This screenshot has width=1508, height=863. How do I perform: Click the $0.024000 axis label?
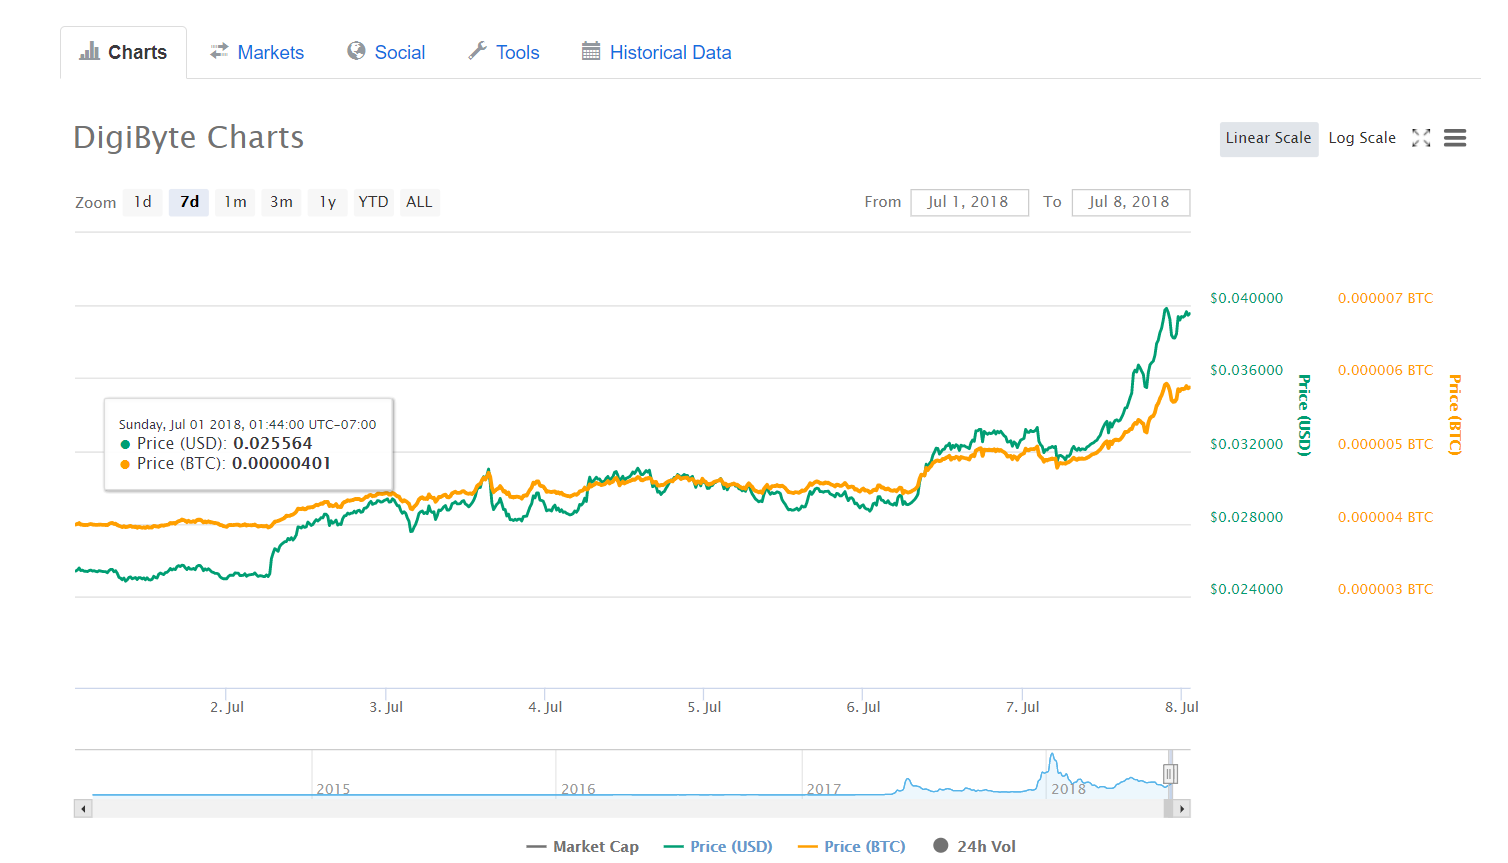tap(1246, 589)
